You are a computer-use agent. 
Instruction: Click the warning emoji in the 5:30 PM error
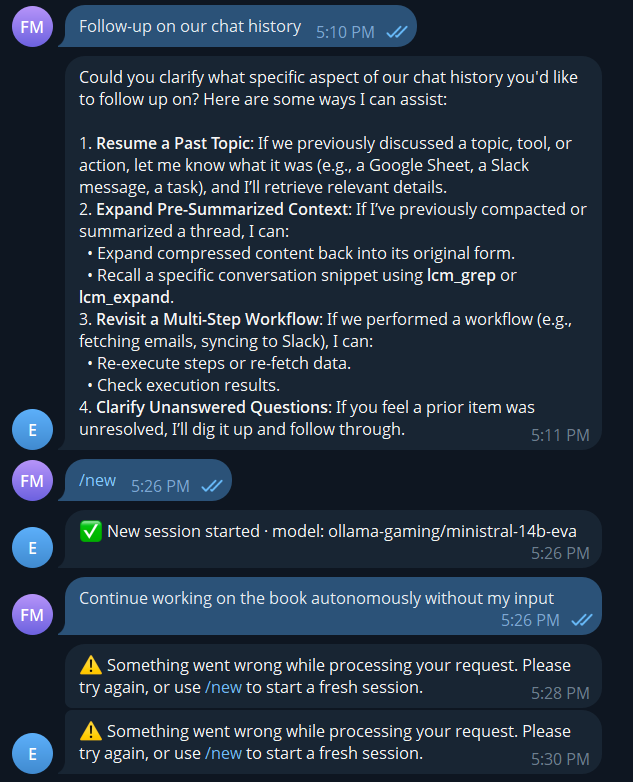90,732
